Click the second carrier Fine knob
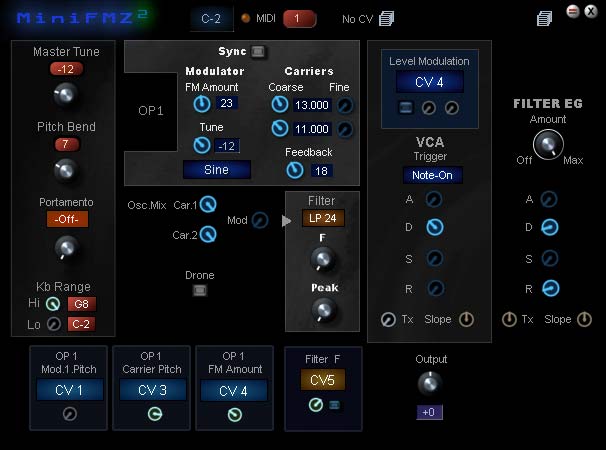Screen dimensions: 606x450 point(345,130)
